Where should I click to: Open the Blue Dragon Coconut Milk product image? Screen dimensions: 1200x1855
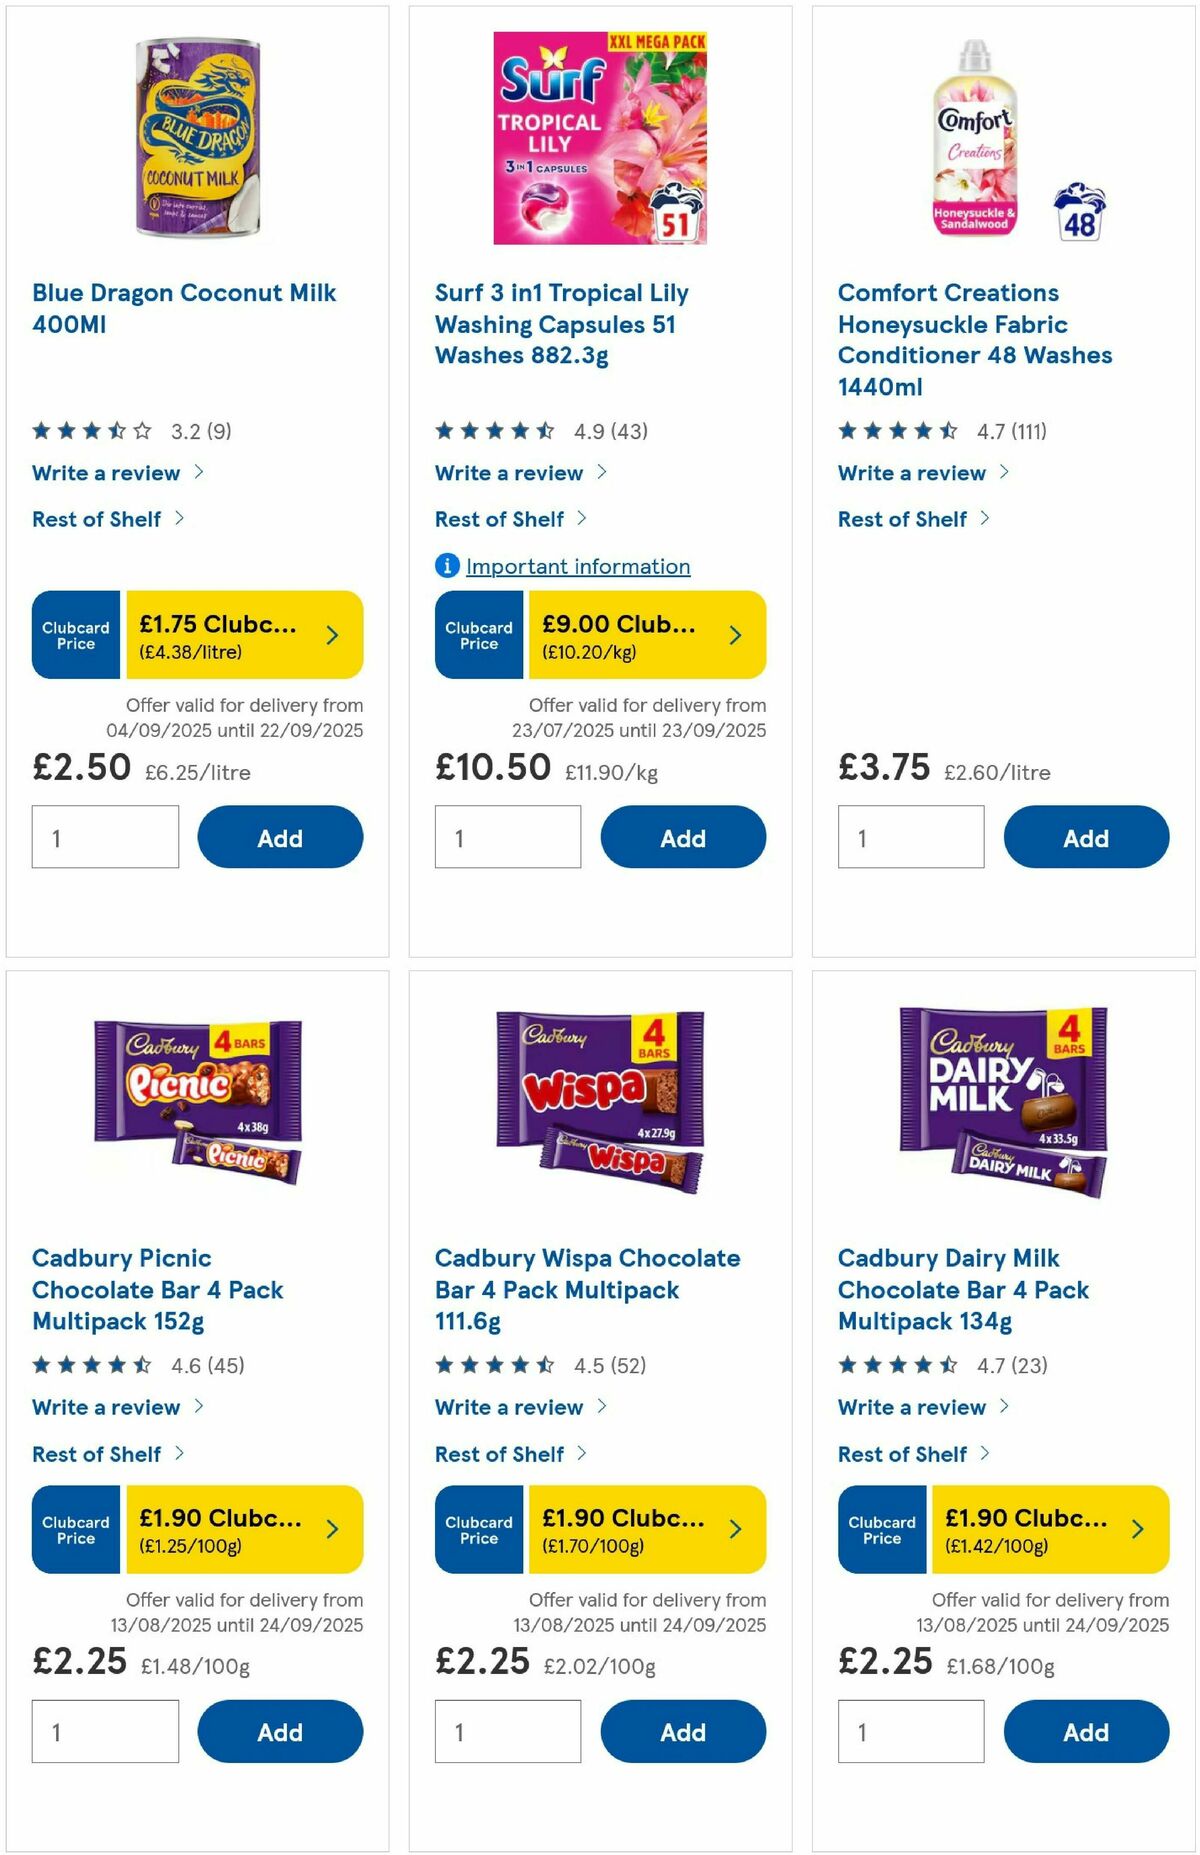click(x=196, y=137)
